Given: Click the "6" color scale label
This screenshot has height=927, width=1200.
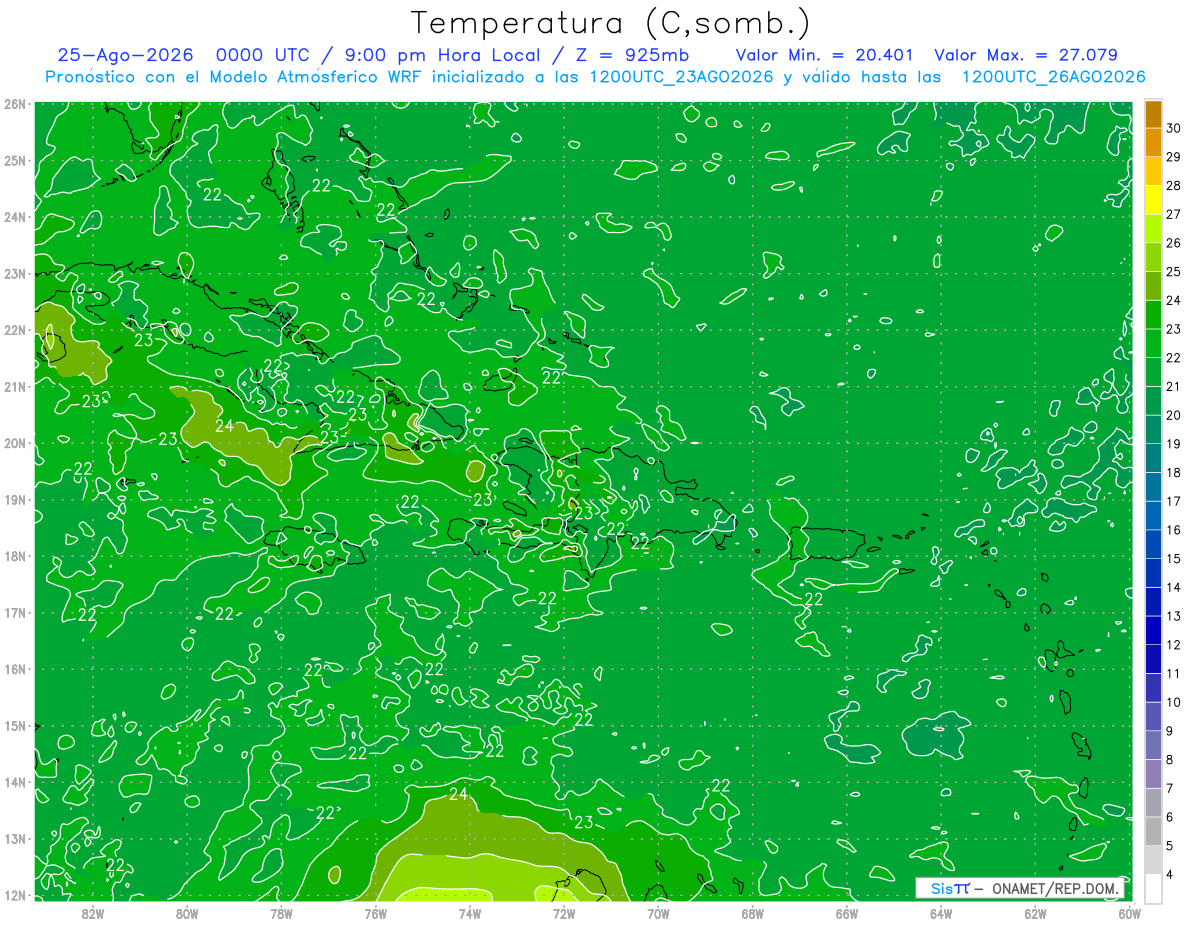Looking at the screenshot, I should coord(1169,817).
